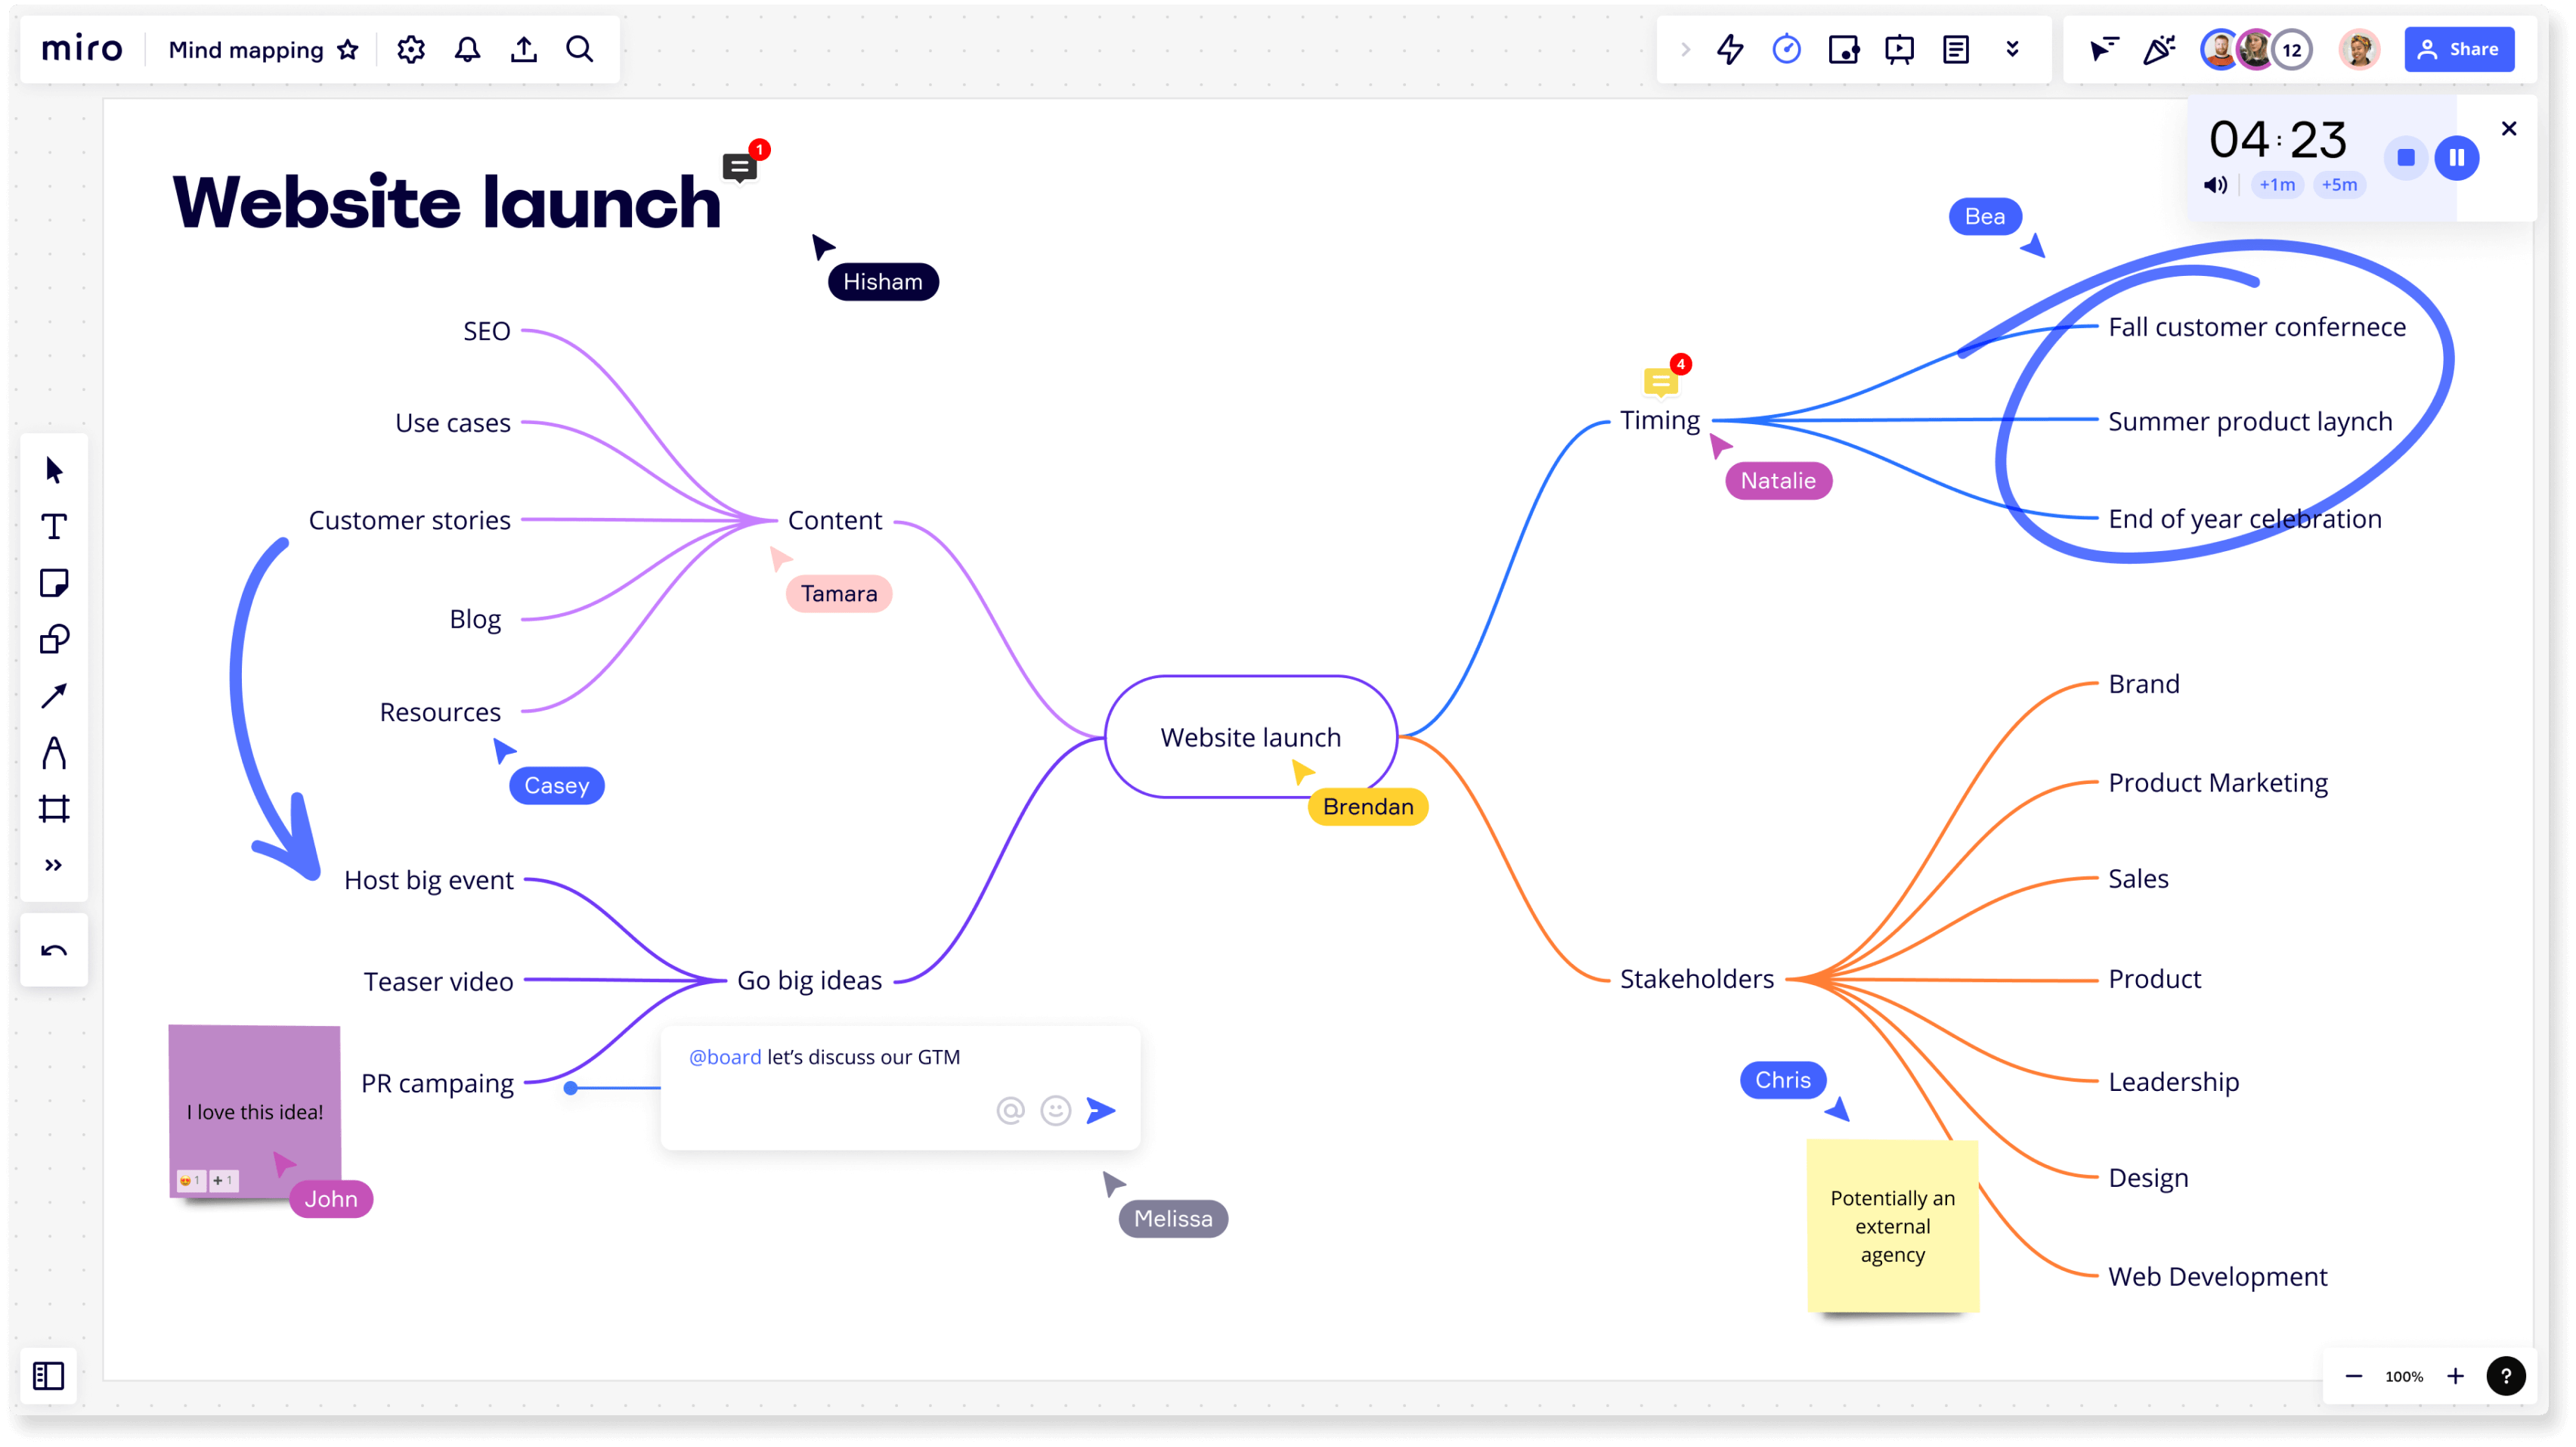Add one minute to the timer
Image resolution: width=2576 pixels, height=1447 pixels.
[2277, 184]
